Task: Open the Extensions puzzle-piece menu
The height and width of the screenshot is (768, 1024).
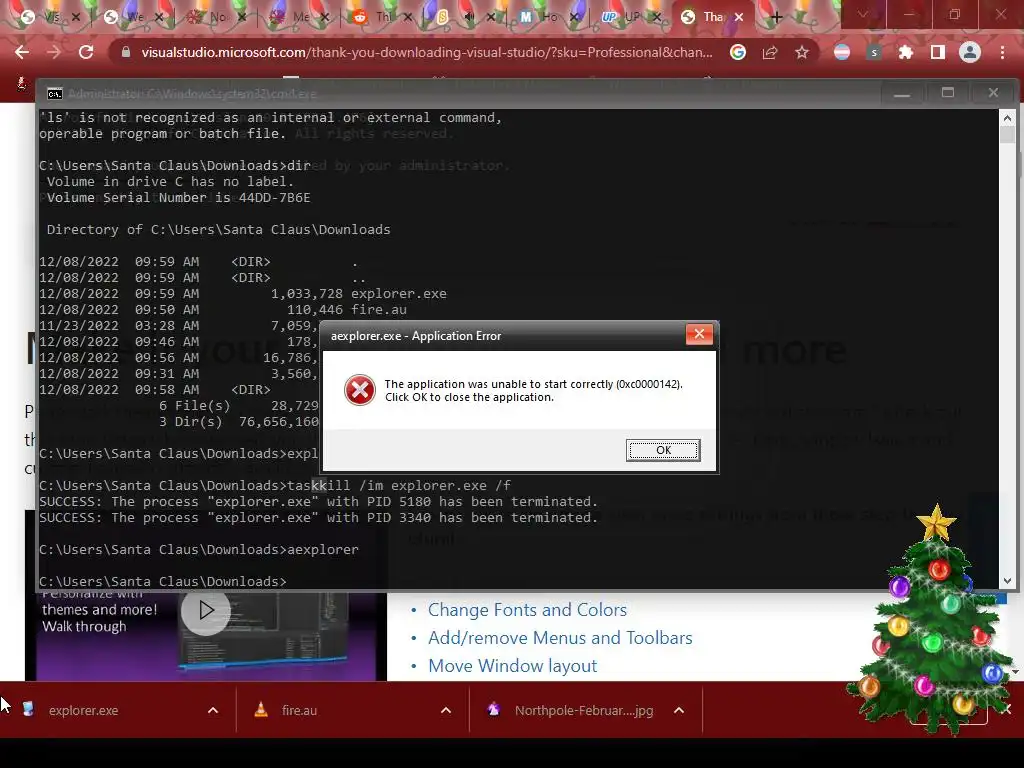Action: click(906, 52)
